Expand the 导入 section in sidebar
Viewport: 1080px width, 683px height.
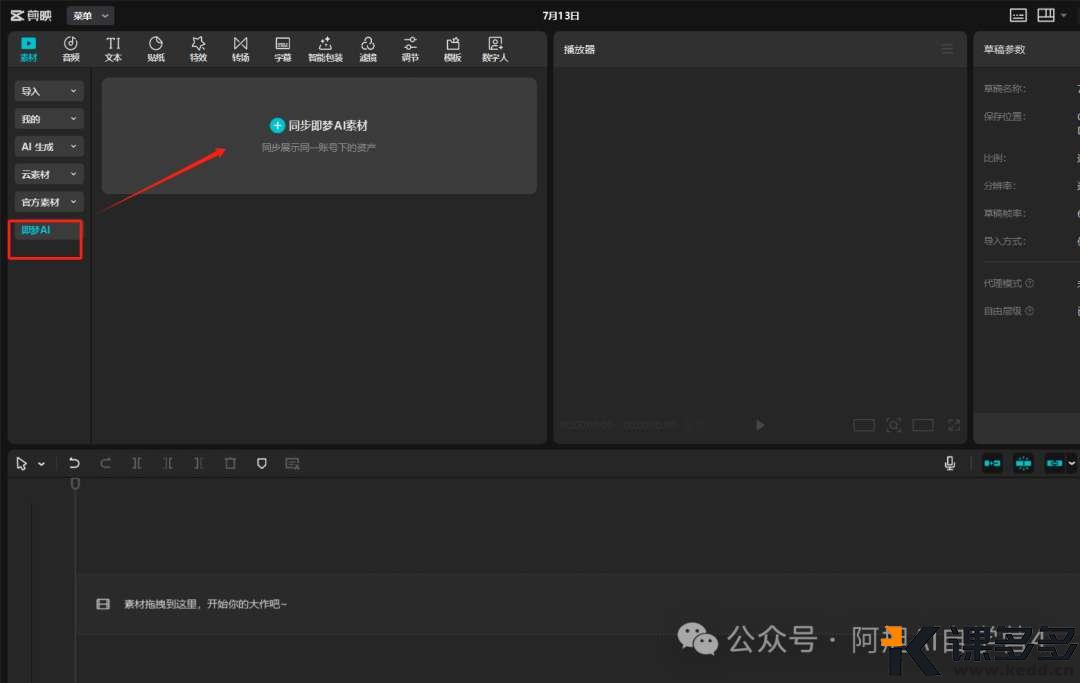[49, 91]
